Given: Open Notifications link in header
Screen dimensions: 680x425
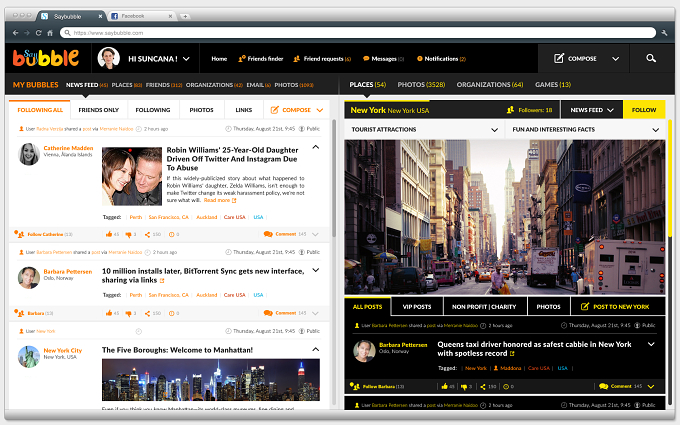Looking at the screenshot, I should [441, 59].
